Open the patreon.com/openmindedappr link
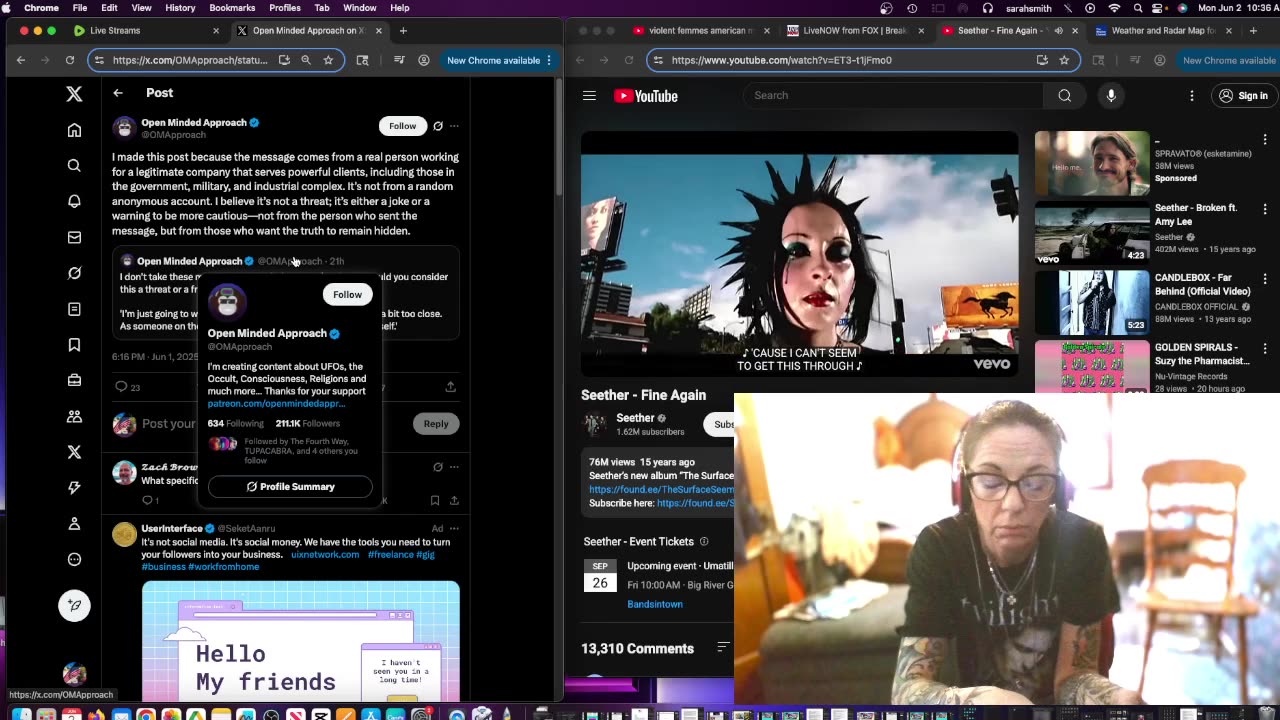 [276, 404]
